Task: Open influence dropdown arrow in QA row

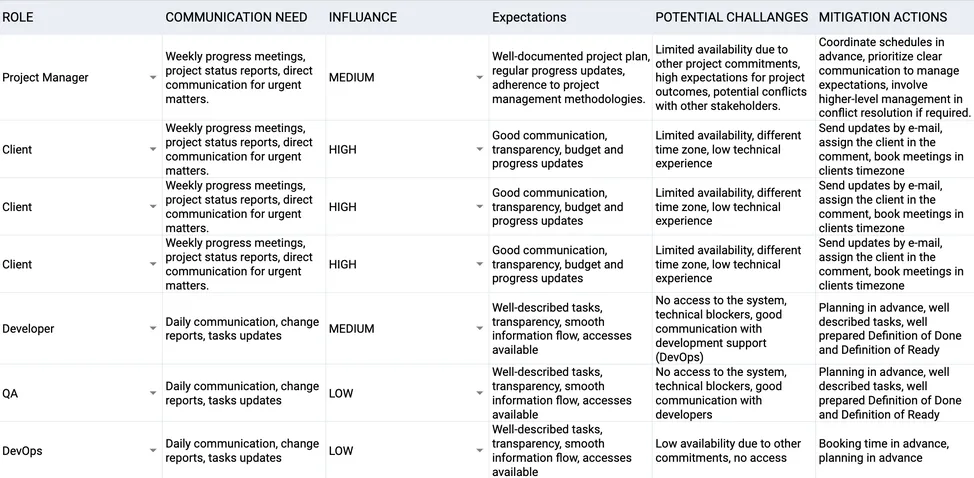Action: point(480,394)
